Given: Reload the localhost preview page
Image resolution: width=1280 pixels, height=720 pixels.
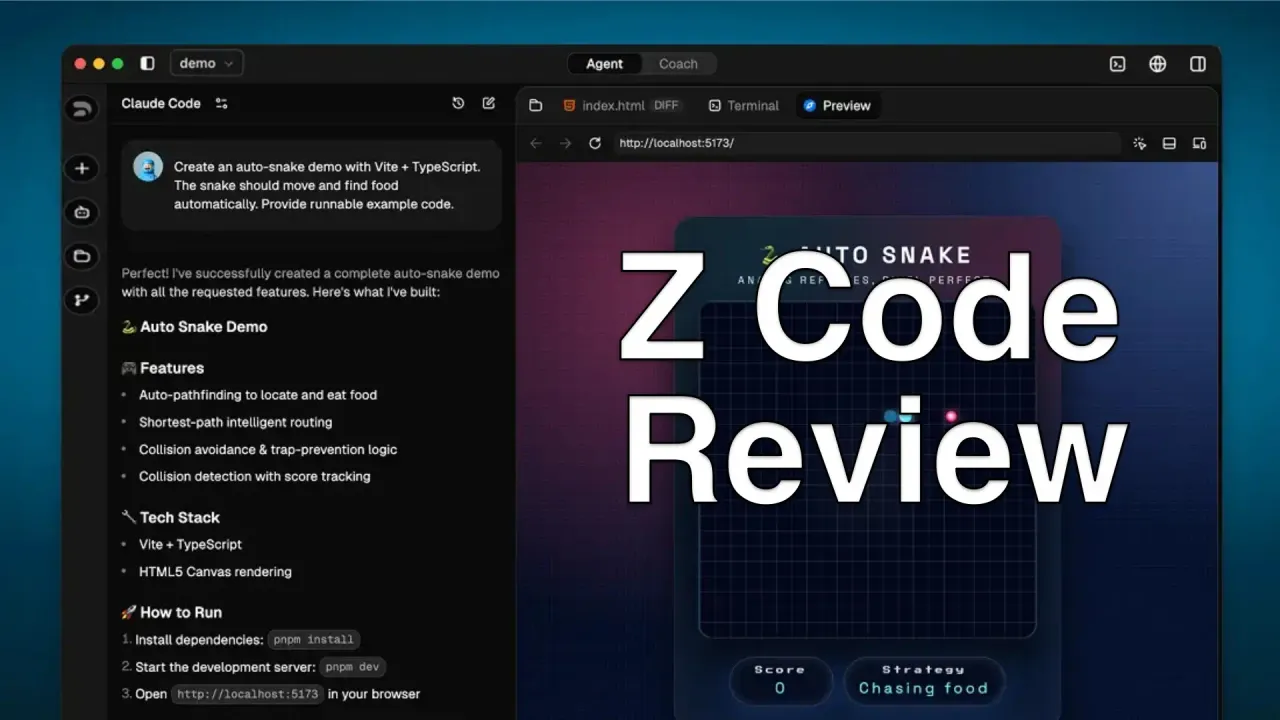Looking at the screenshot, I should pyautogui.click(x=594, y=143).
